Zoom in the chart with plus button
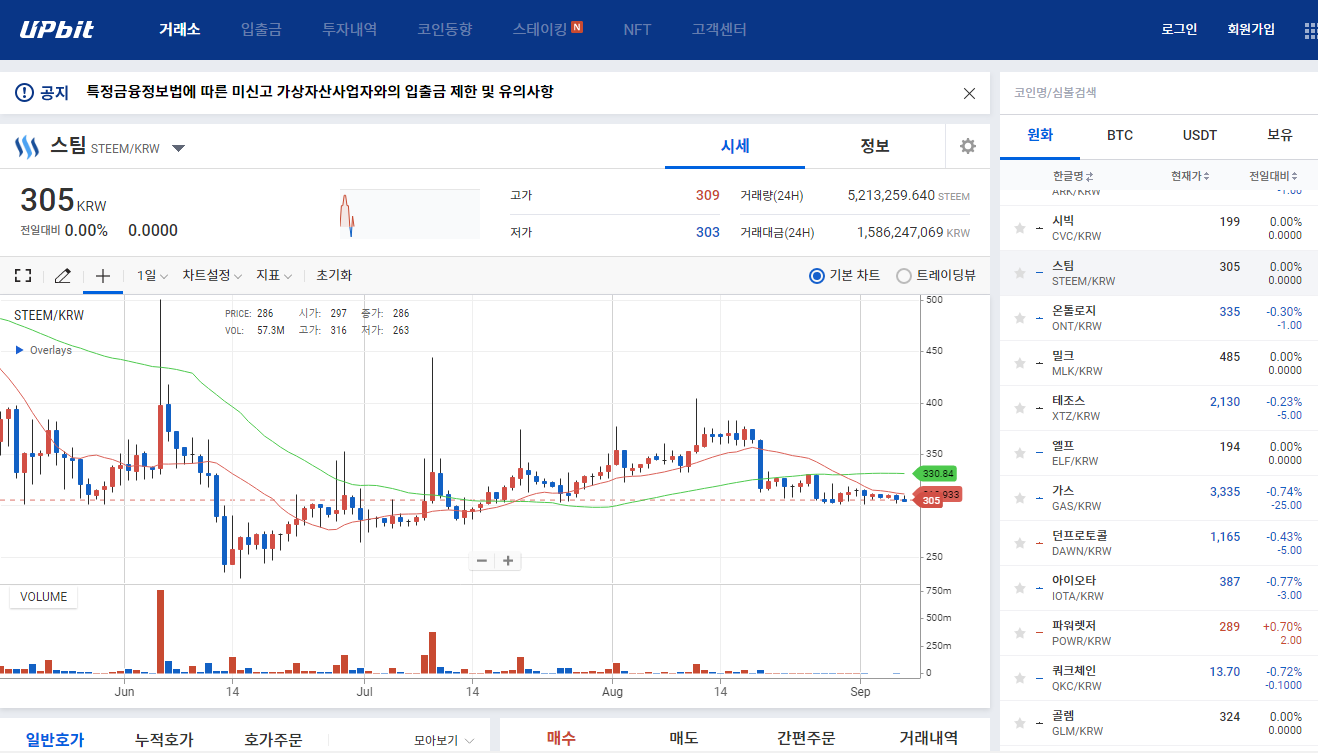 click(508, 560)
